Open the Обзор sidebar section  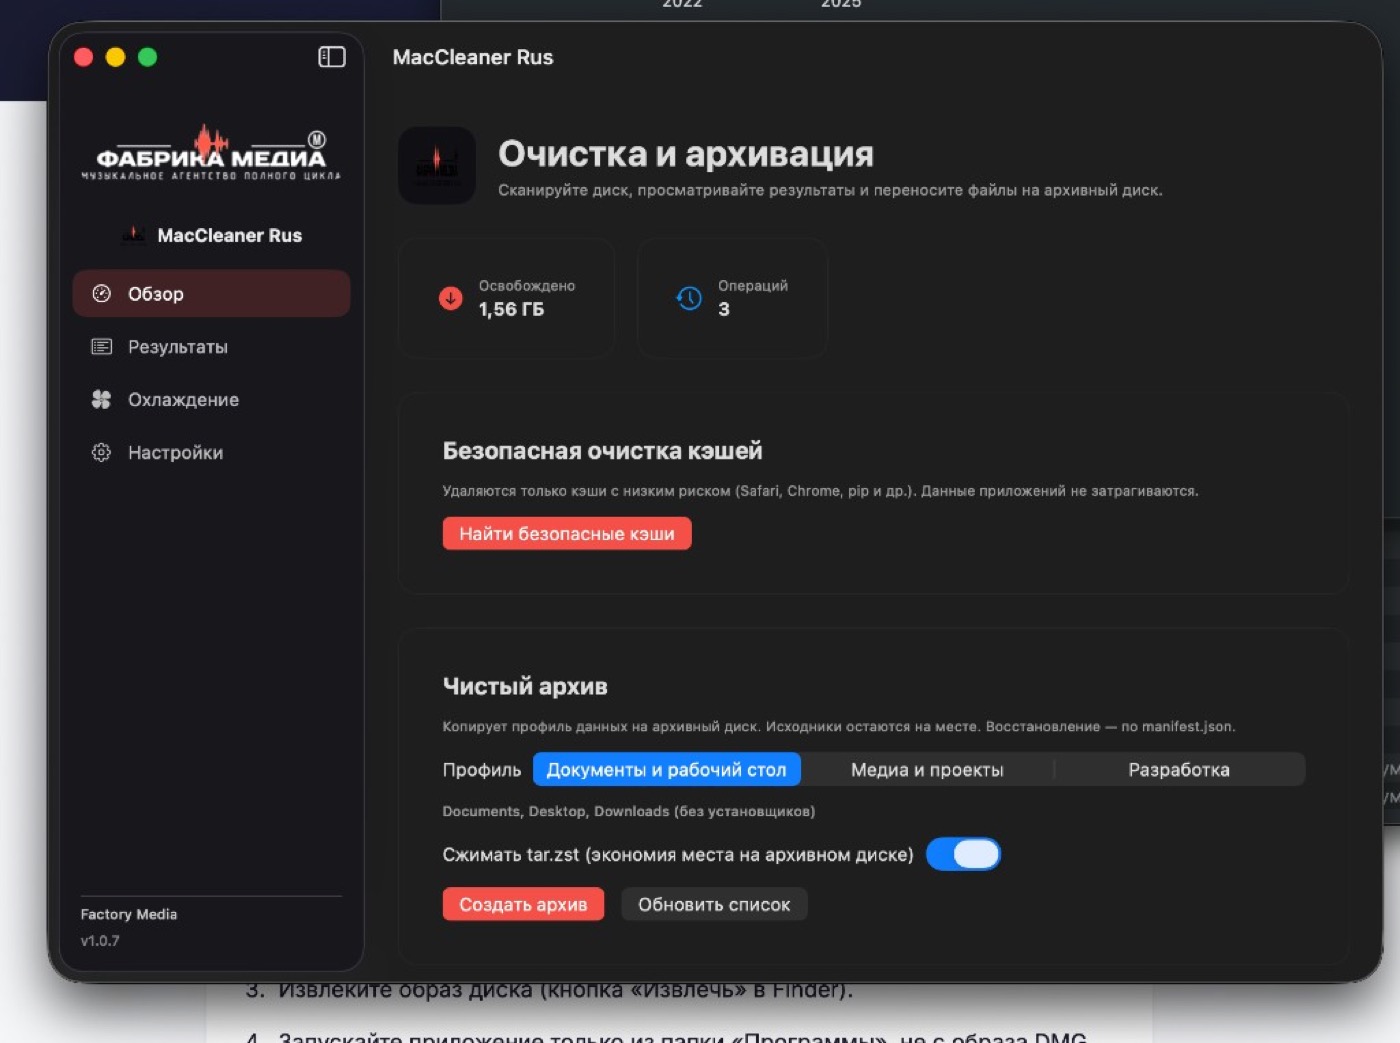click(211, 293)
